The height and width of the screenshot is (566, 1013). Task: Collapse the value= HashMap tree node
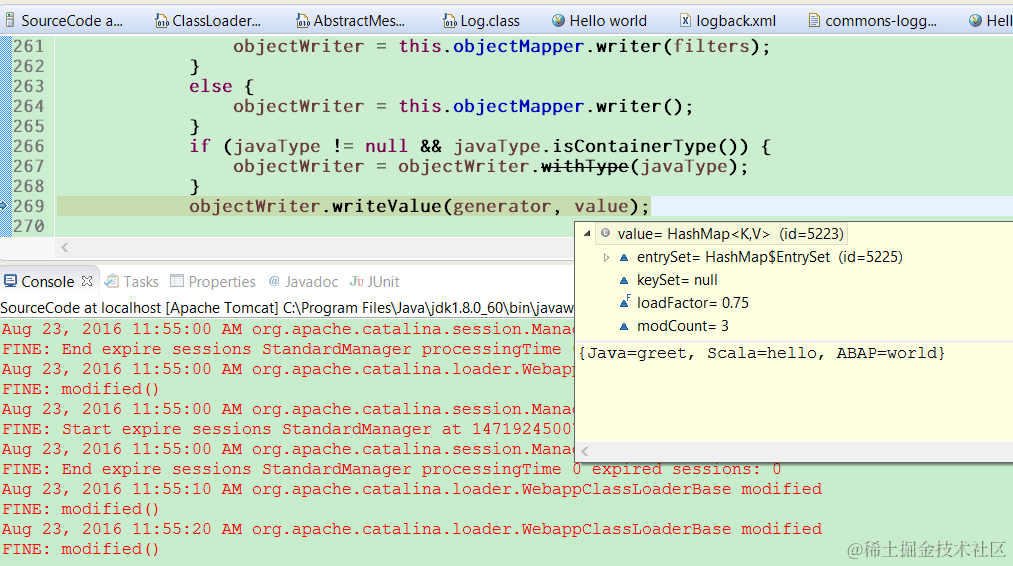tap(587, 234)
